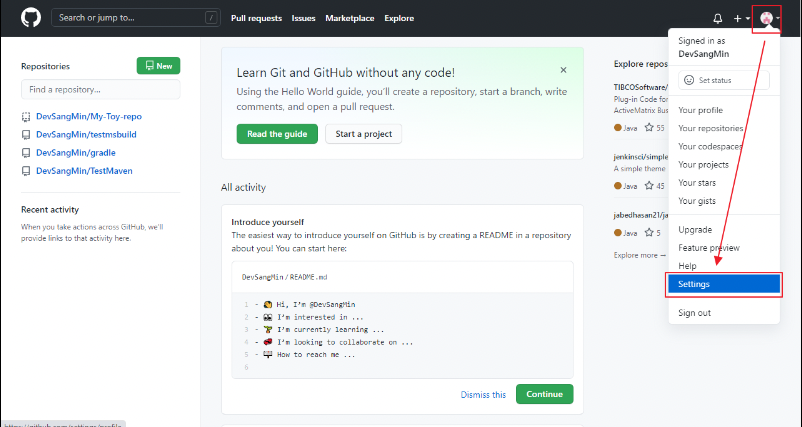Click the Set status button

click(x=723, y=80)
